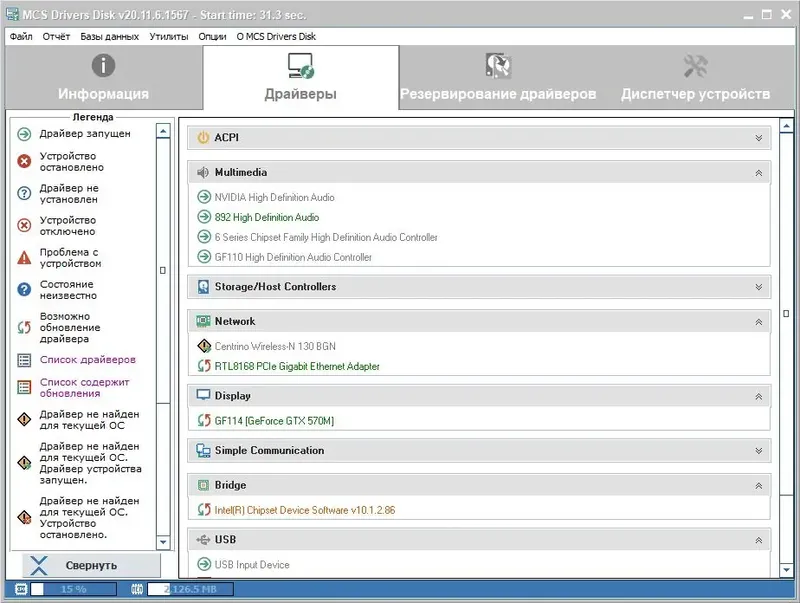Select Intel(R) Chipset Device Software v10.1.2.86
Screen dimensions: 800x603
(x=305, y=510)
